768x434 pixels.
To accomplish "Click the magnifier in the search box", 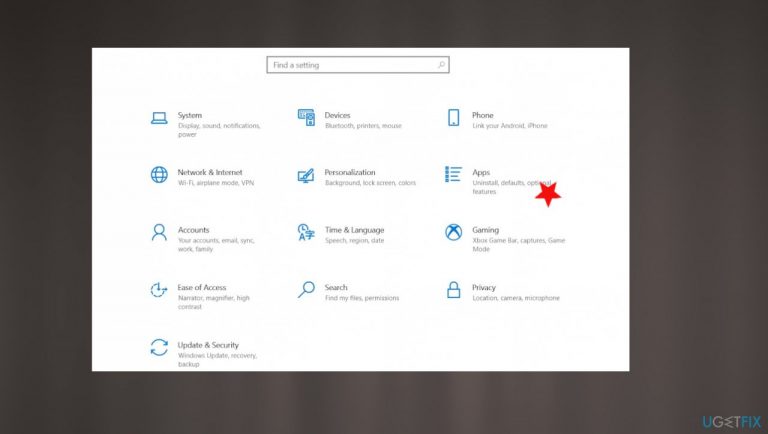I will (x=441, y=65).
